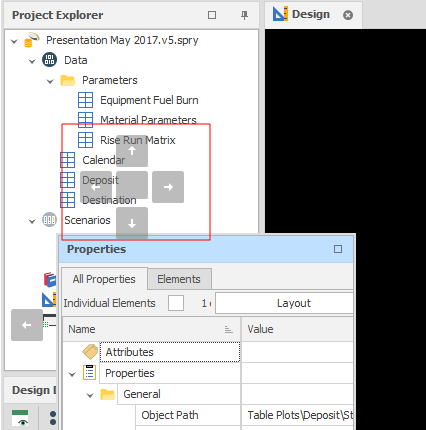The height and width of the screenshot is (430, 426).
Task: Click the General folder icon
Action: 107,394
